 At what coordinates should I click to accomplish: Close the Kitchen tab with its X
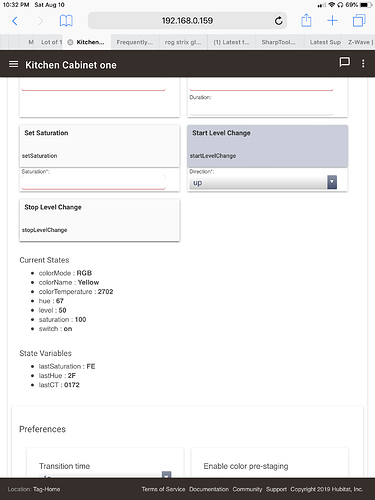coord(70,42)
